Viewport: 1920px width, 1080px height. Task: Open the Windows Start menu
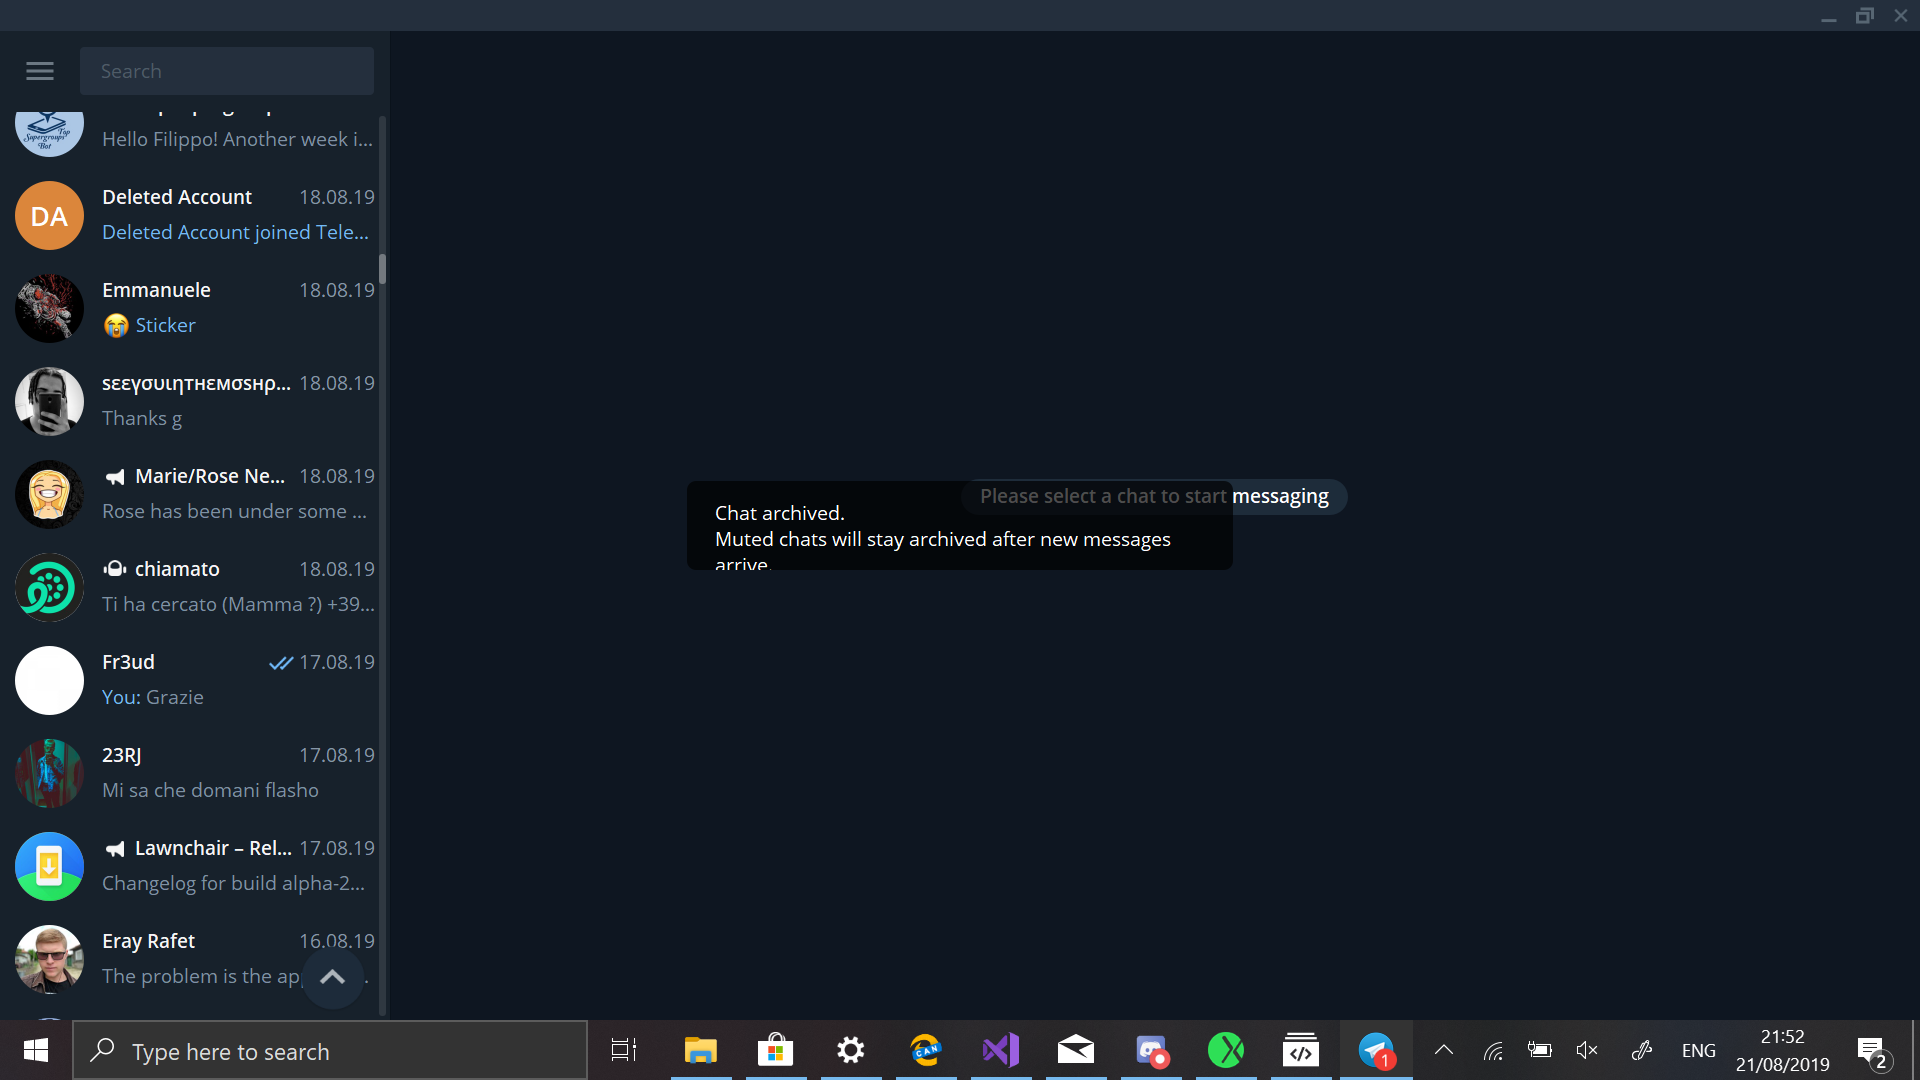pyautogui.click(x=35, y=1051)
